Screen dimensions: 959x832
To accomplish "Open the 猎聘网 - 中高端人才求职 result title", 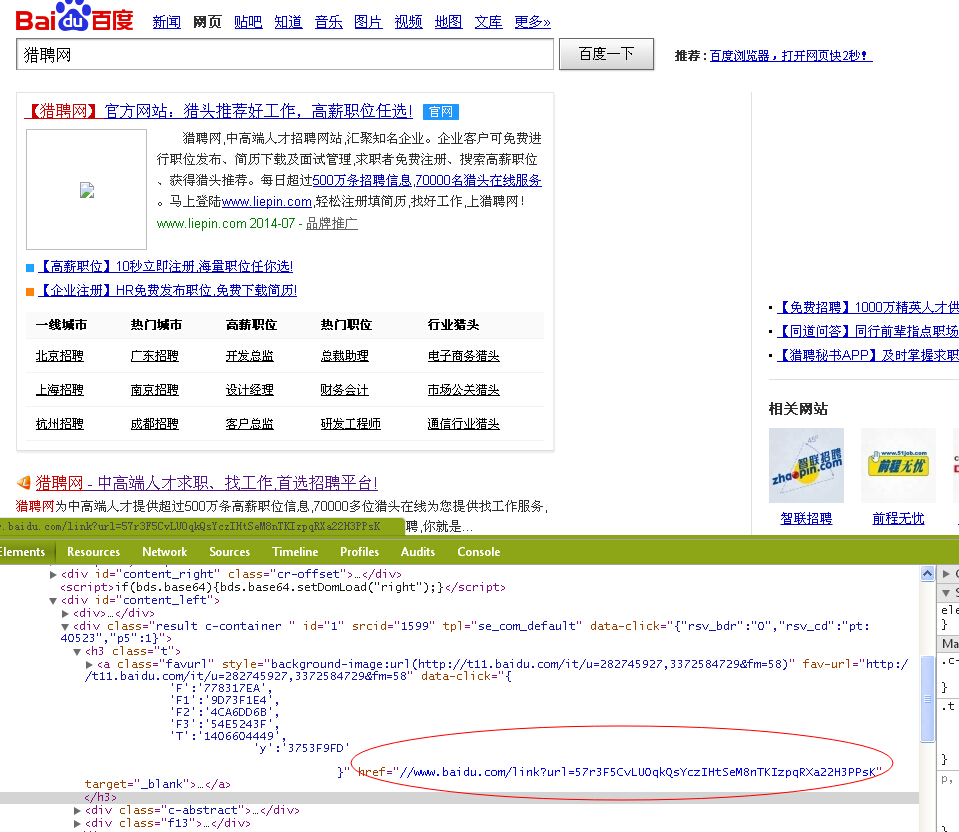I will [206, 483].
